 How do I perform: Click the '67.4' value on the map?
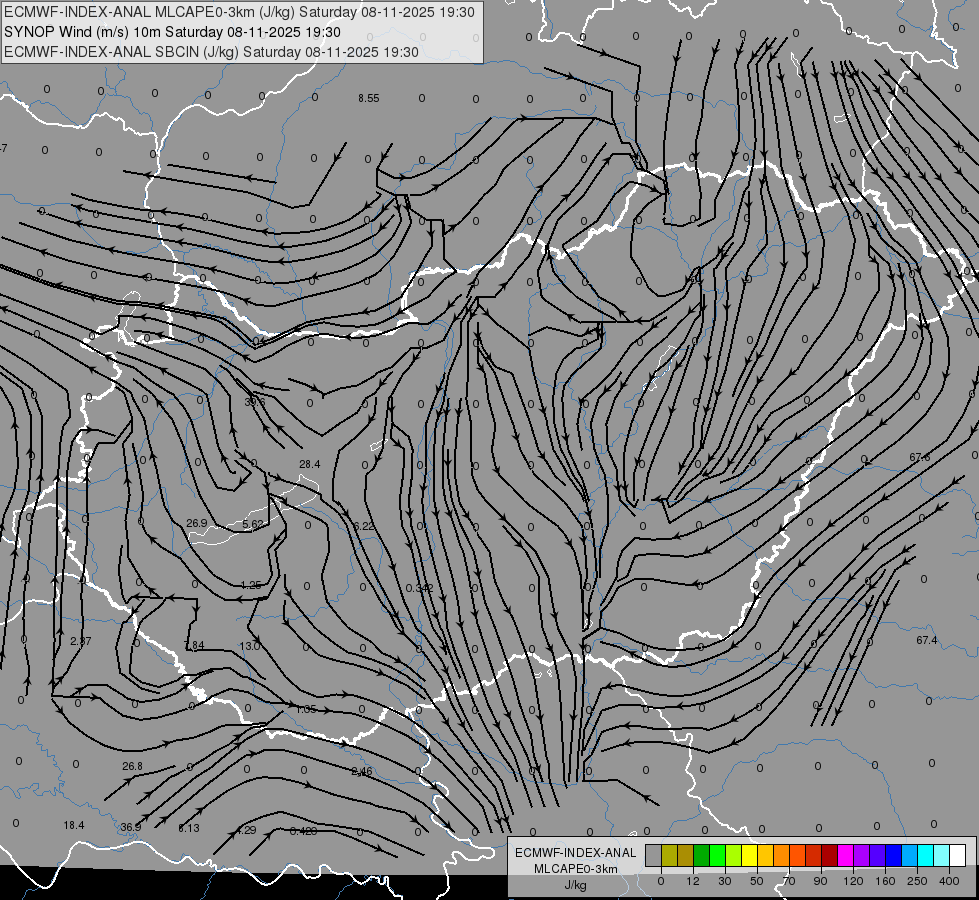(927, 640)
